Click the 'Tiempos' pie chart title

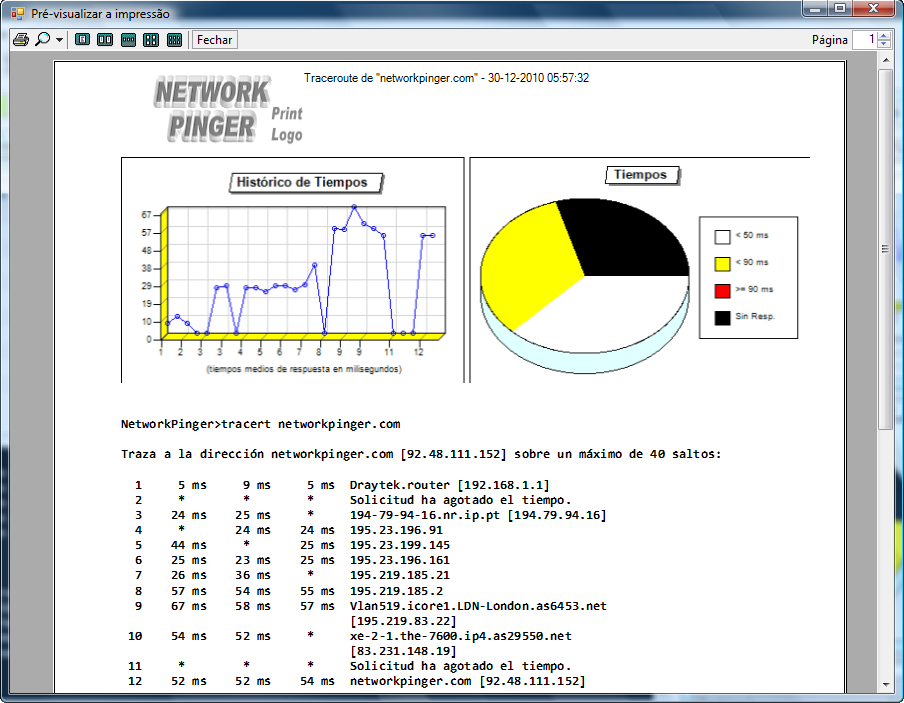(642, 175)
